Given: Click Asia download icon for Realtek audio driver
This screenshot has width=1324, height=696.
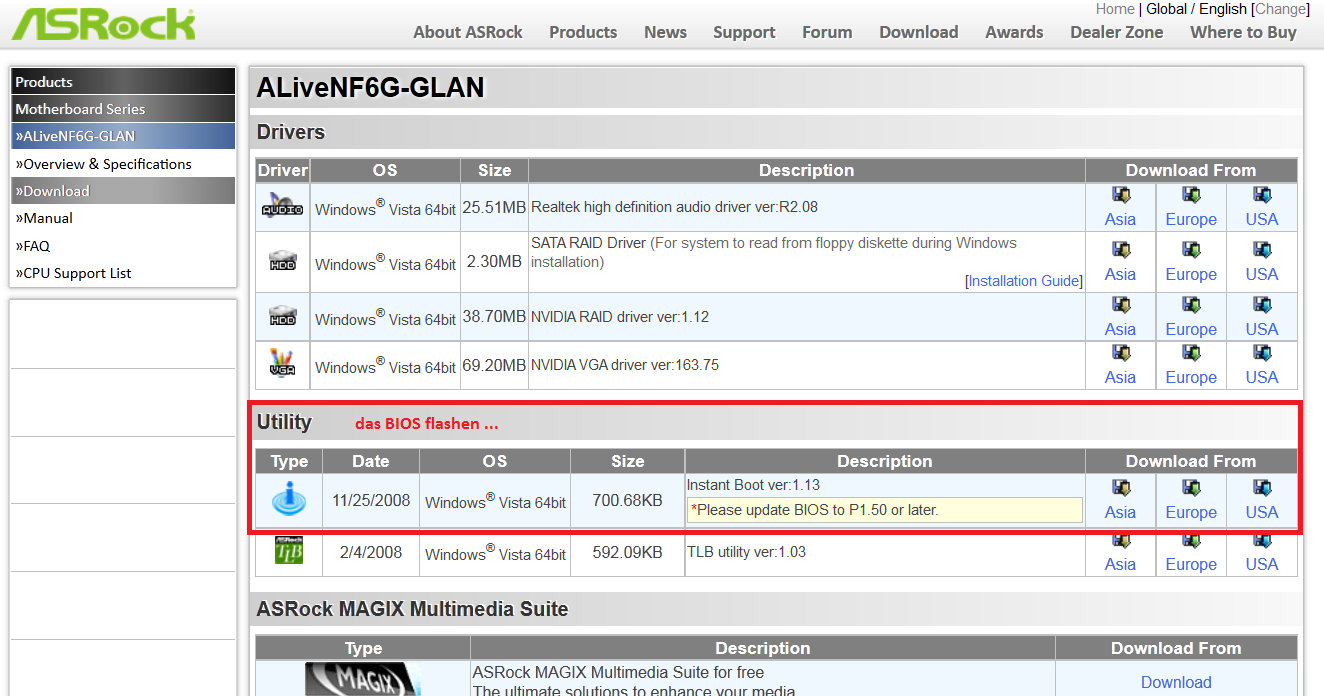Looking at the screenshot, I should [x=1120, y=195].
